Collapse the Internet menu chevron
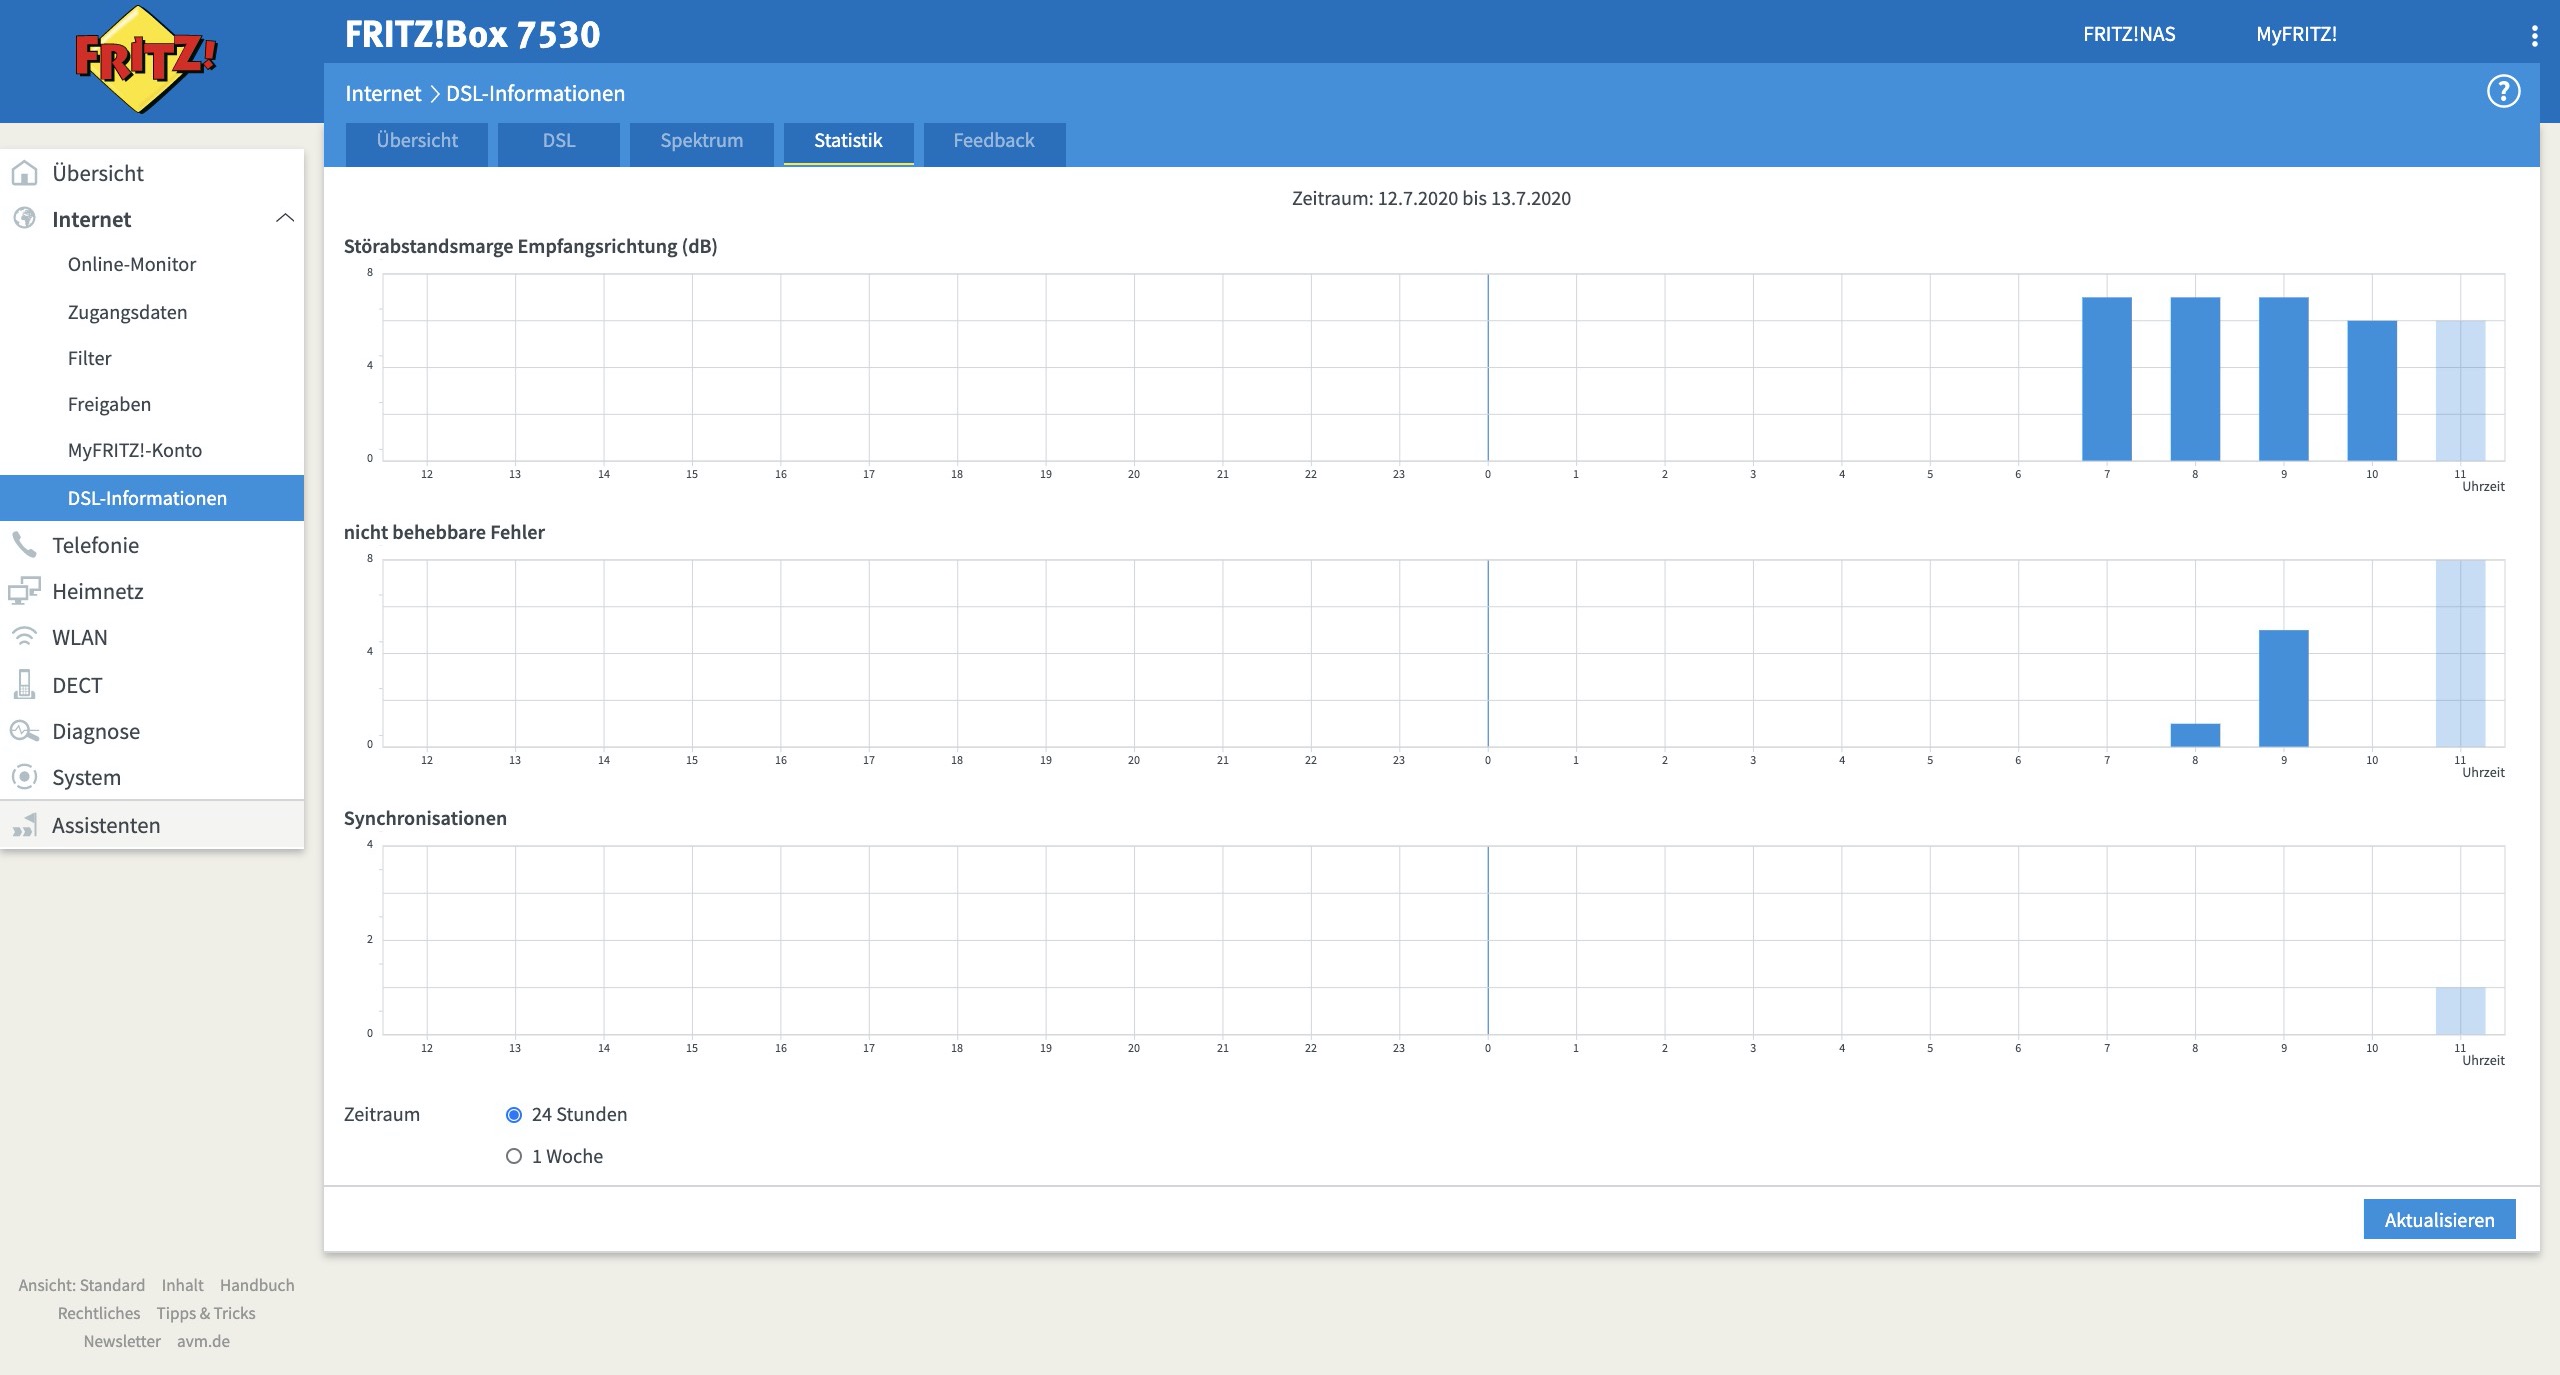2560x1375 pixels. 285,218
